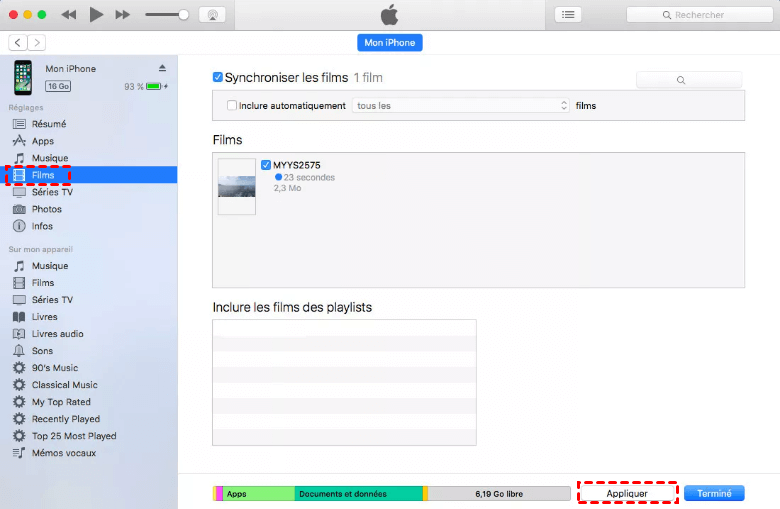Select the Mon iPhone tab button

[x=390, y=42]
